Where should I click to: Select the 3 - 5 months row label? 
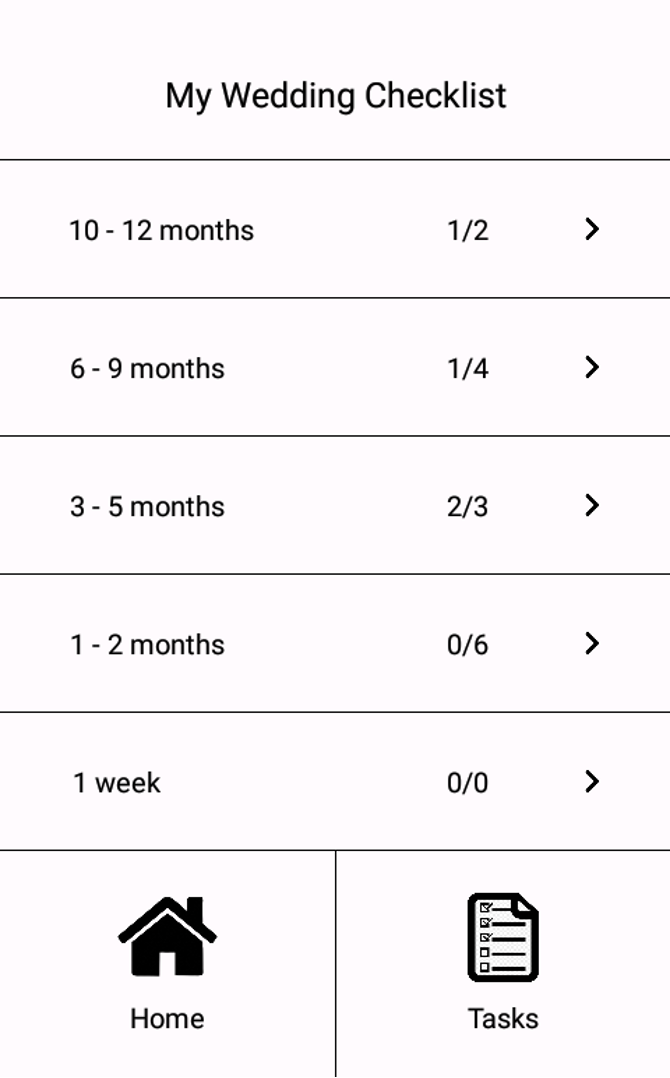(147, 506)
